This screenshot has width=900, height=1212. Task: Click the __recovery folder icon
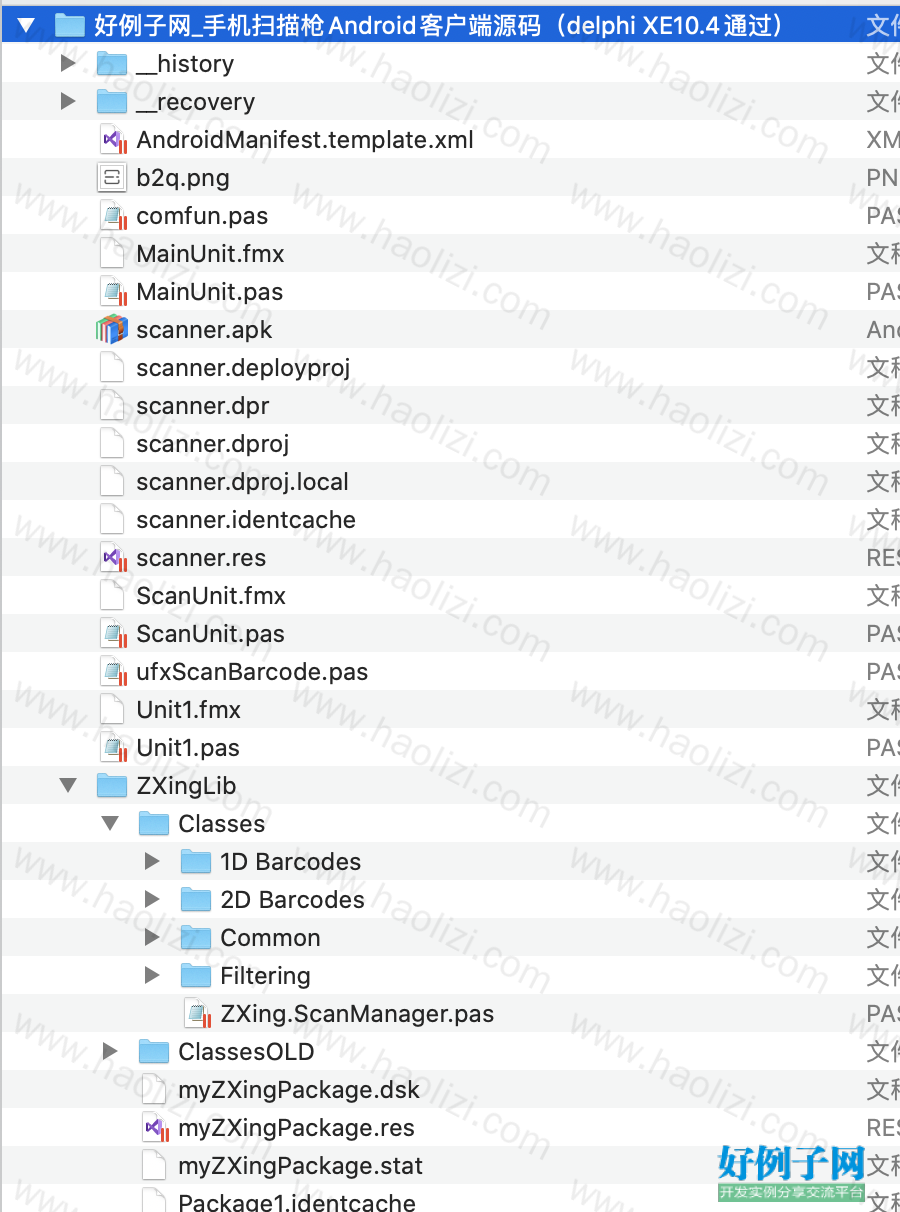[112, 102]
